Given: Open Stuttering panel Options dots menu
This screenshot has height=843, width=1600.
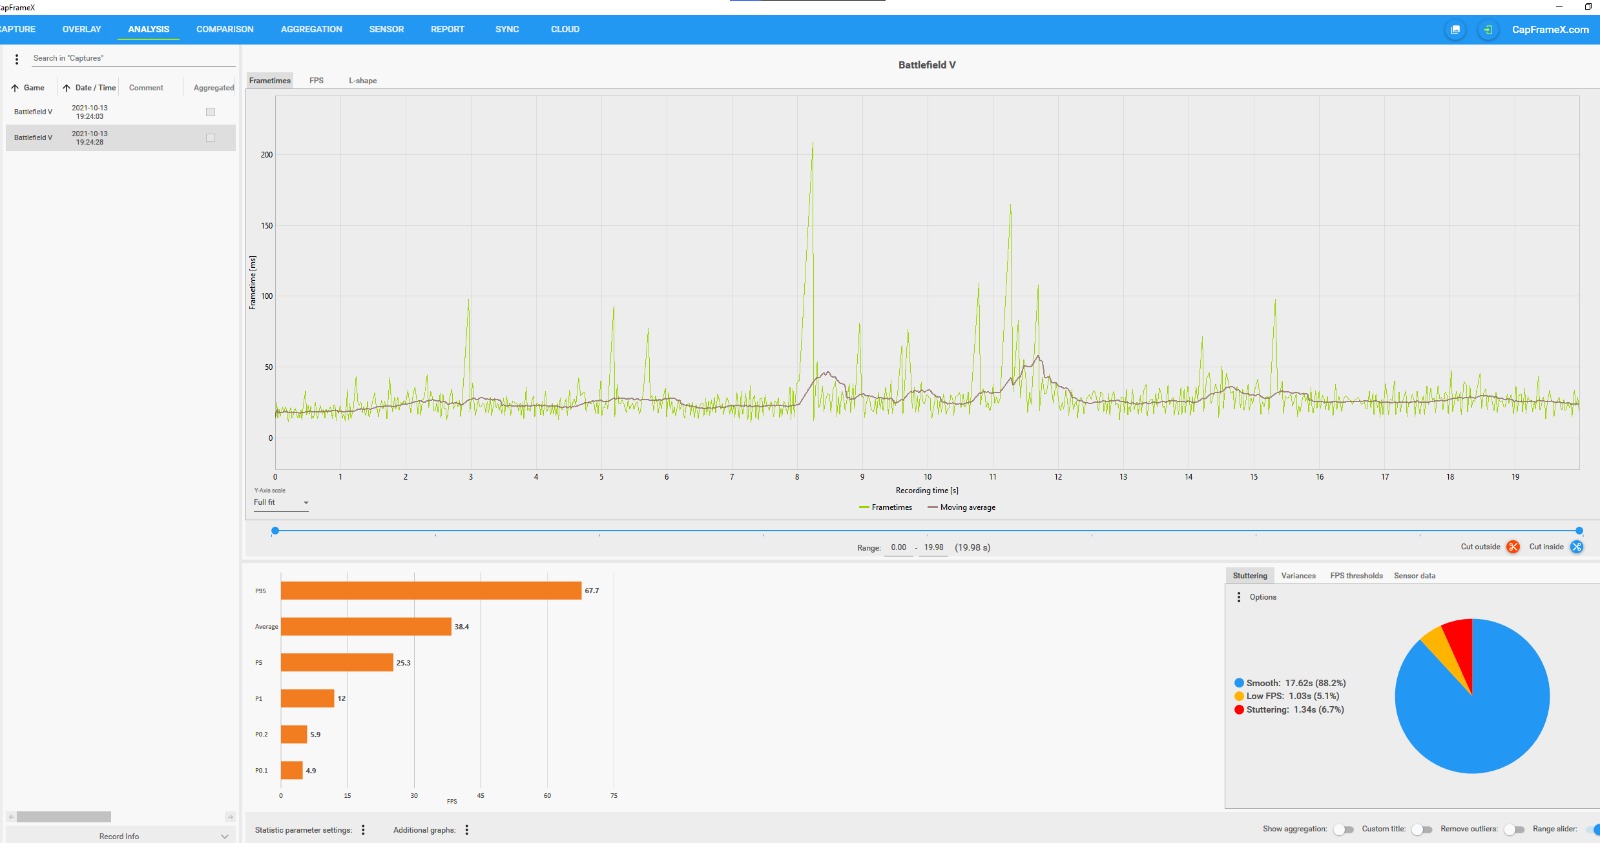Looking at the screenshot, I should tap(1239, 597).
